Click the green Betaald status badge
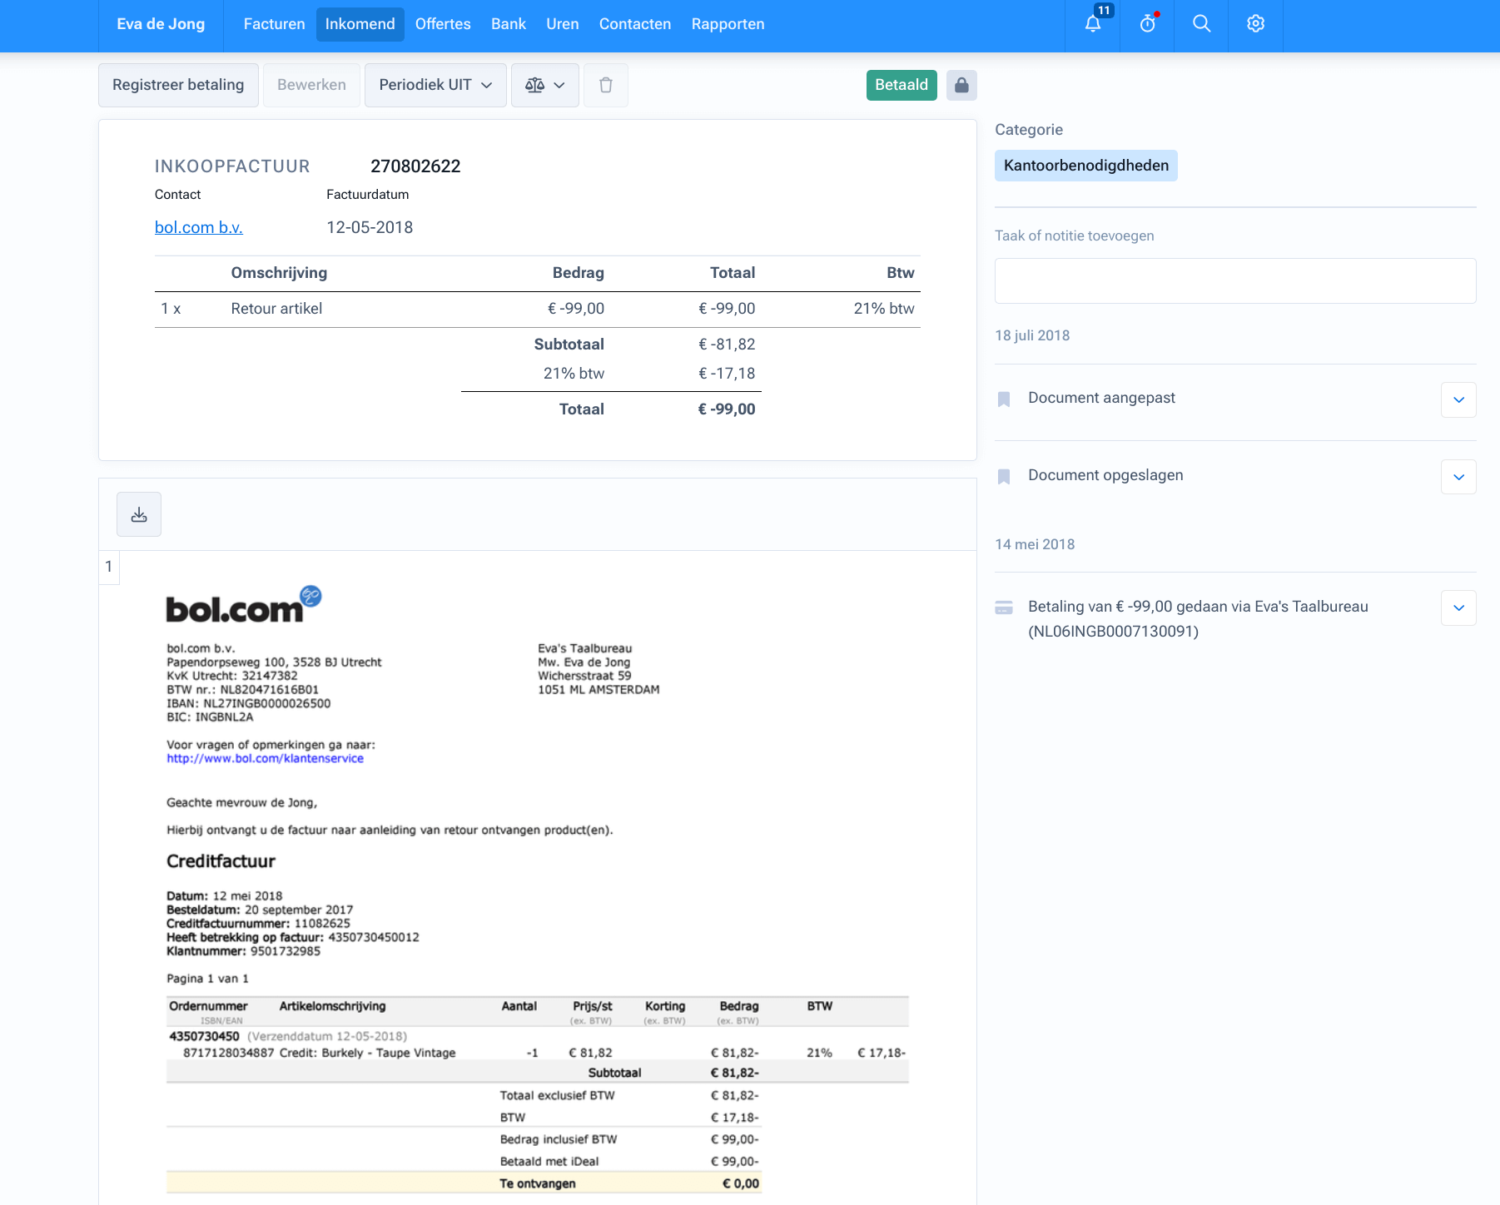The width and height of the screenshot is (1500, 1205). (901, 85)
